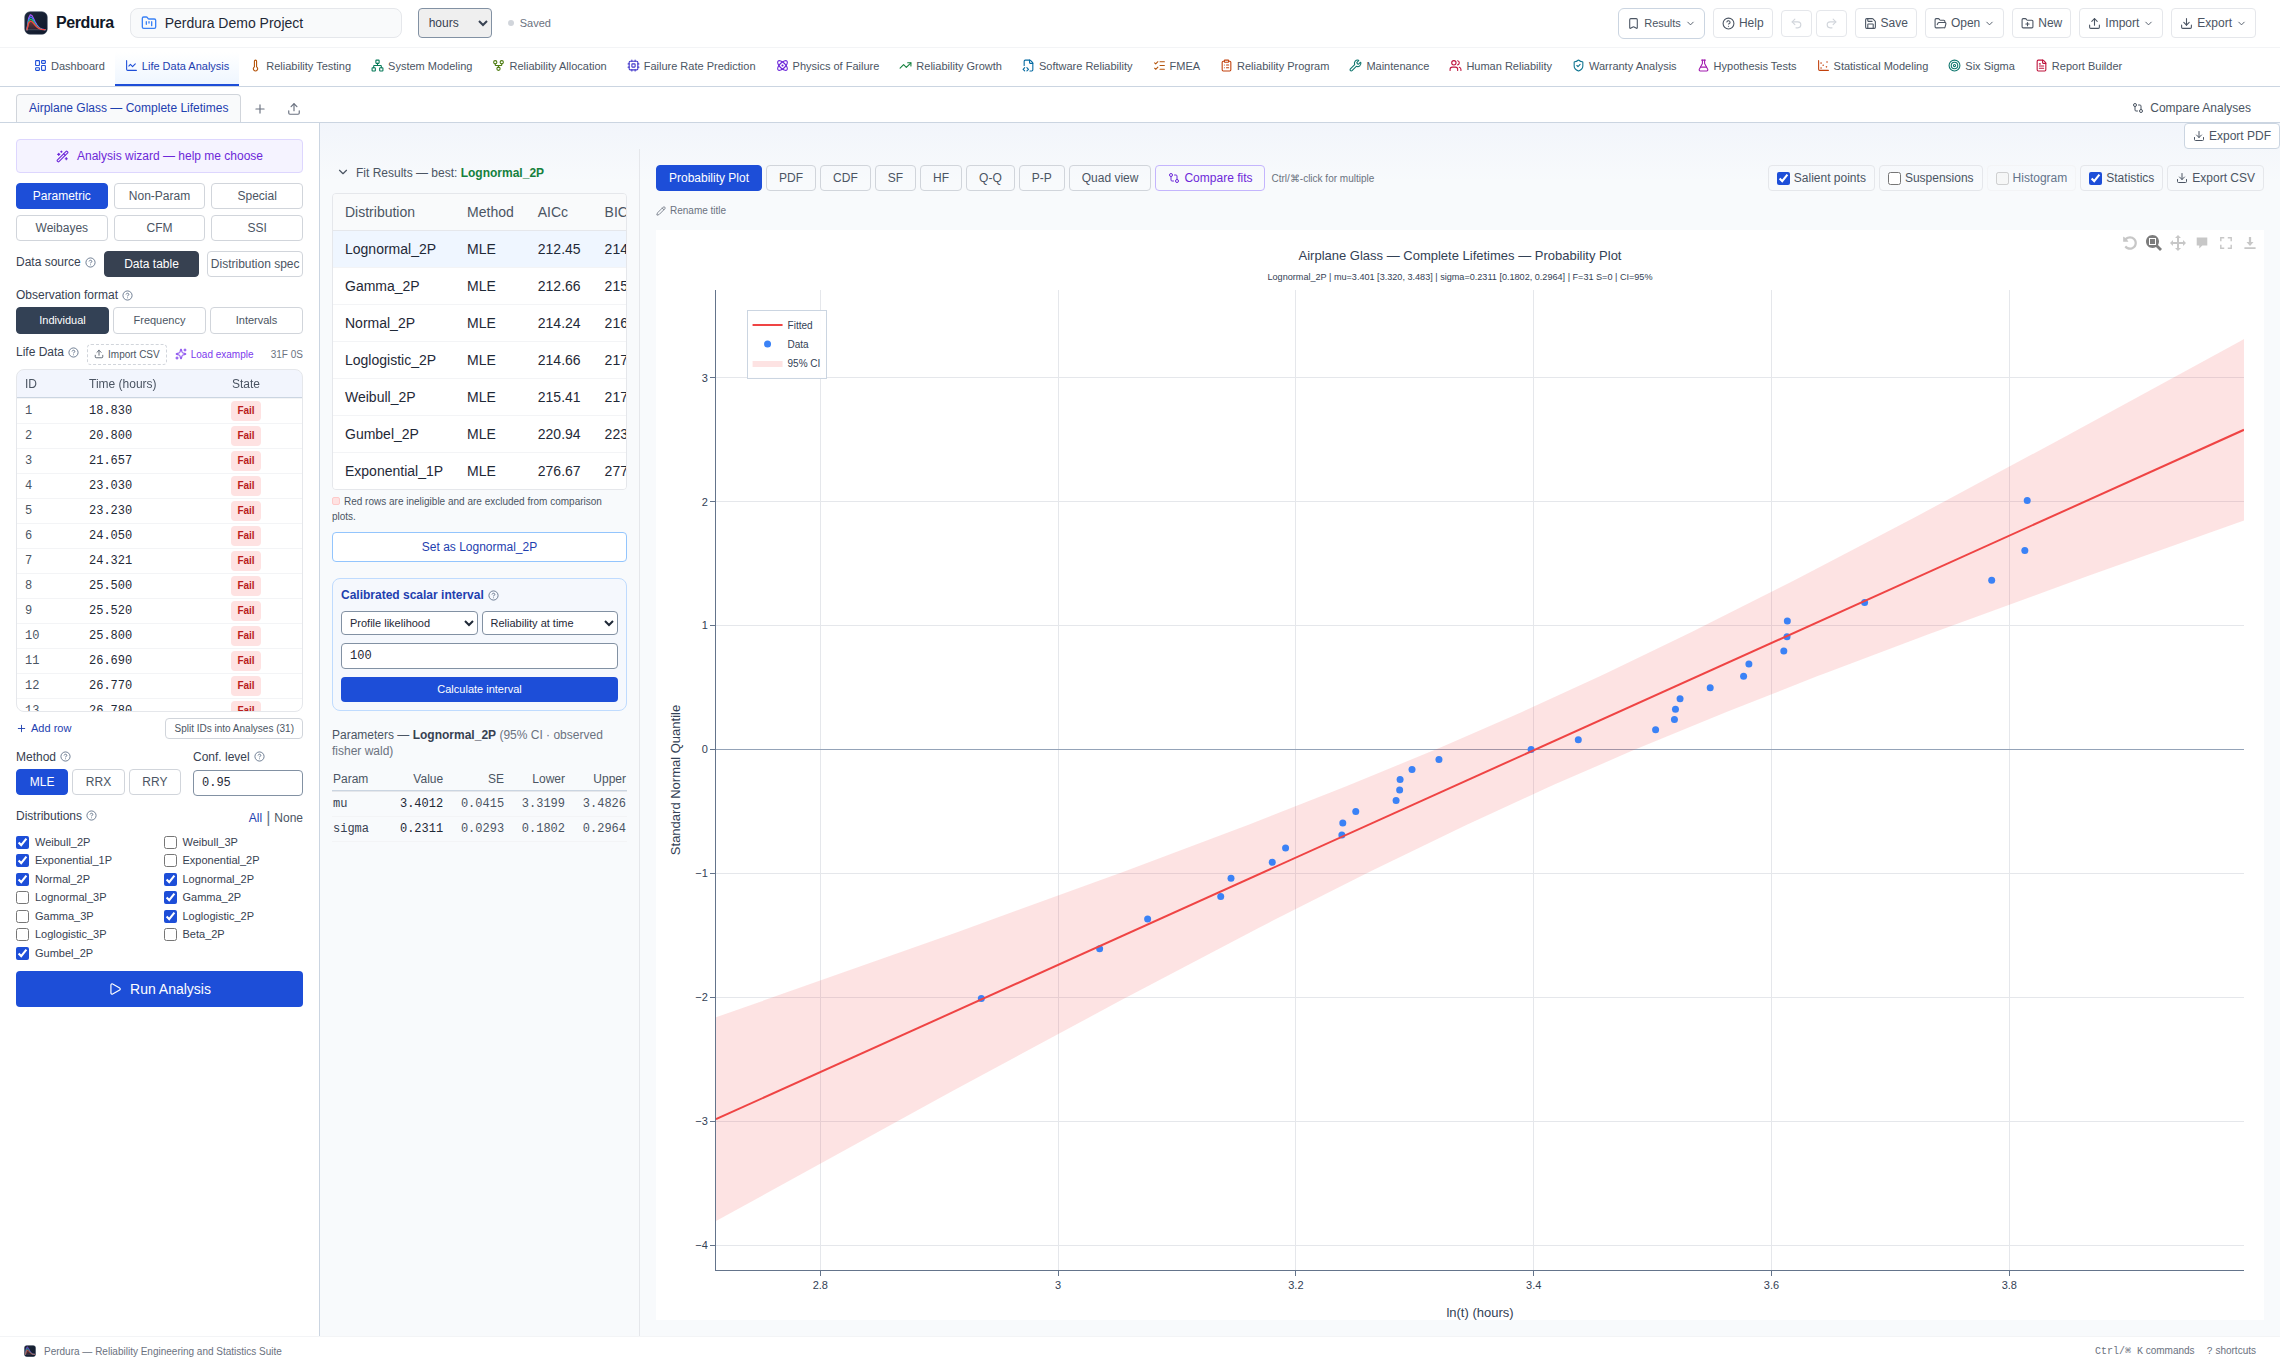The height and width of the screenshot is (1365, 2280).
Task: Activate the plot pan tool icon
Action: [2178, 243]
